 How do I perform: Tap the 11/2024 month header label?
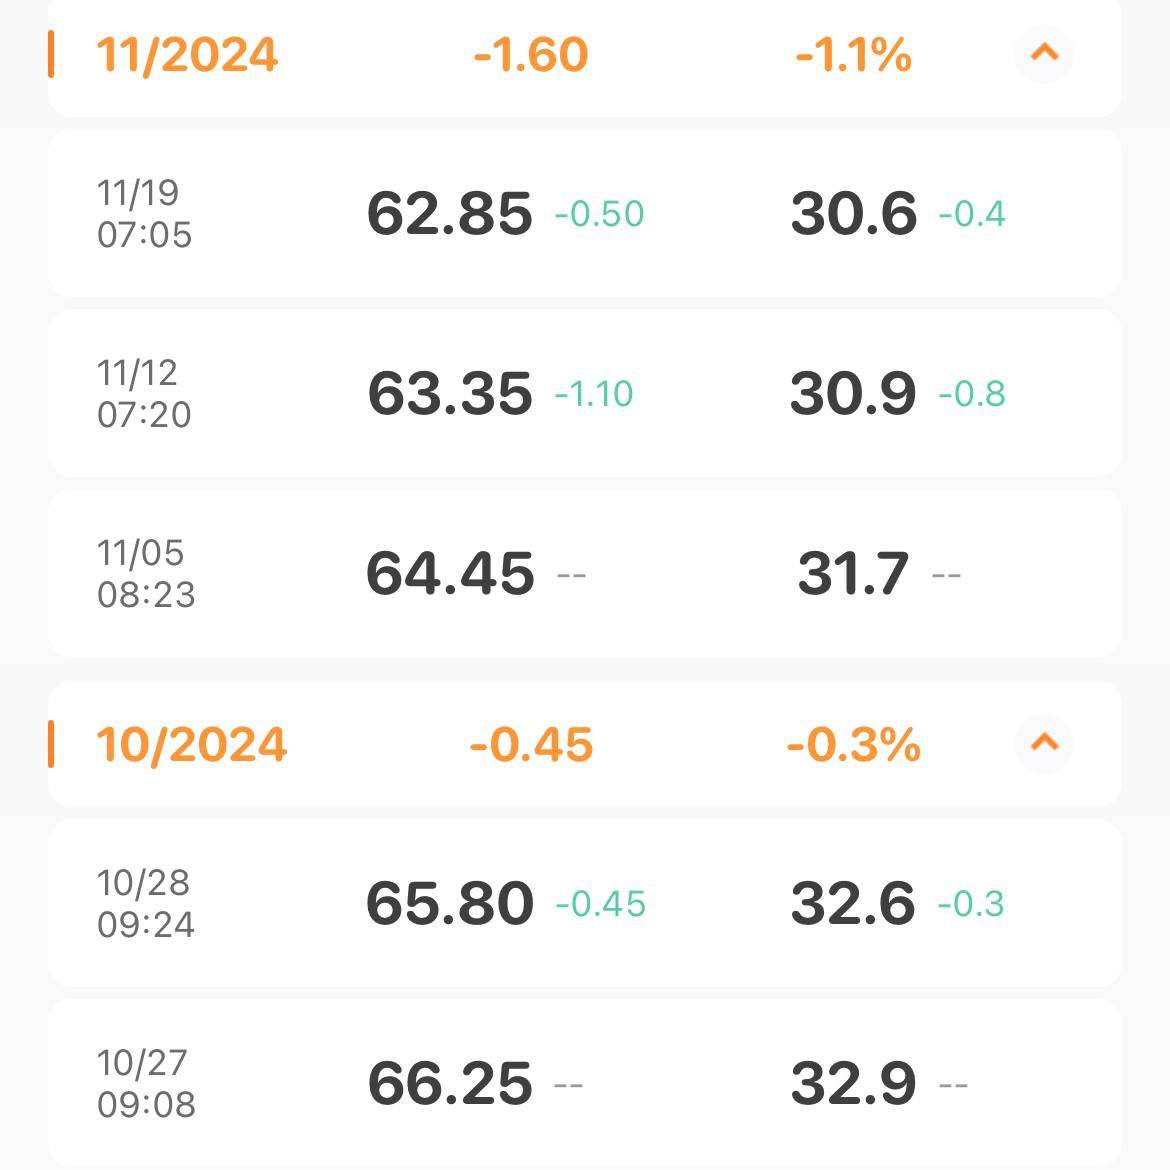point(187,54)
